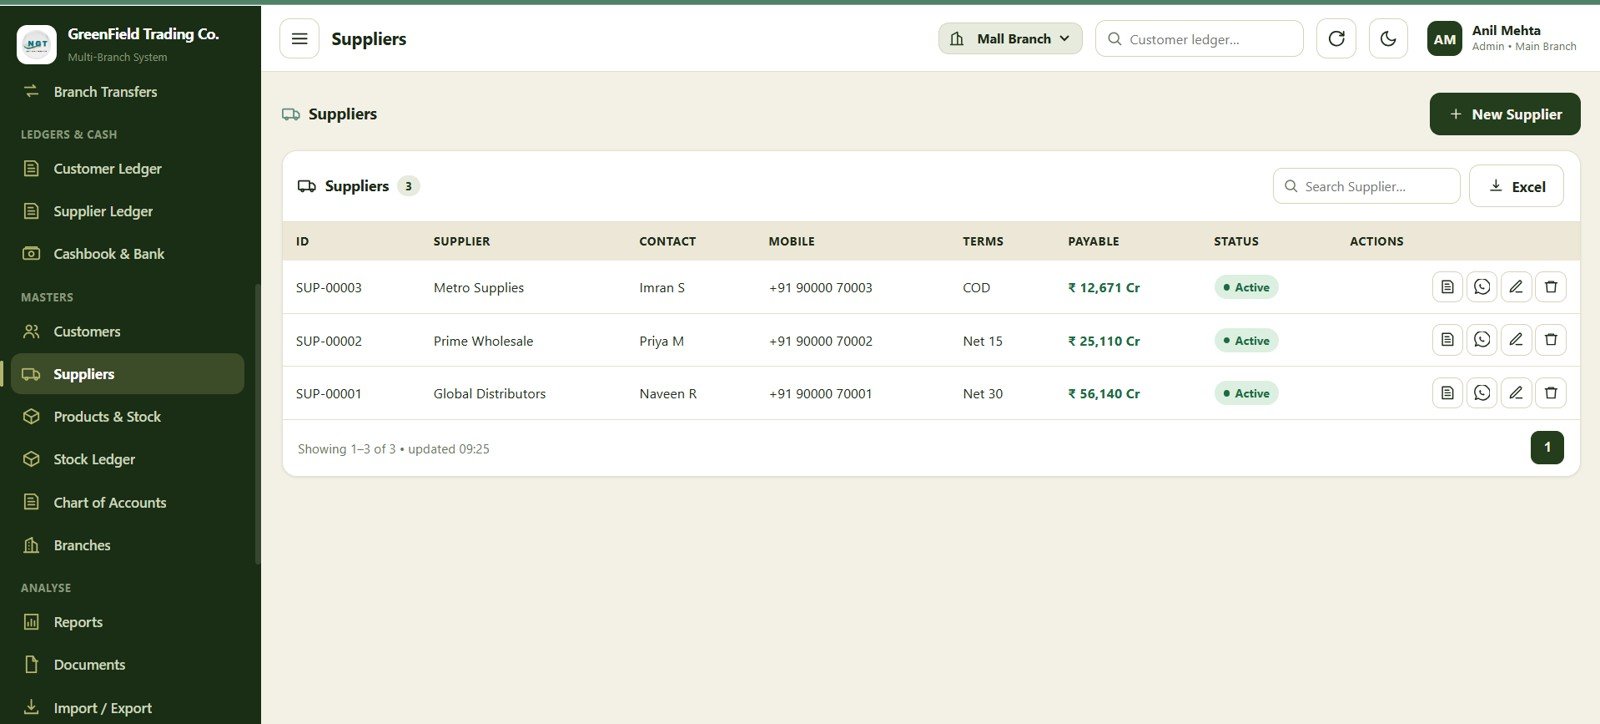
Task: Delete the Global Distributors supplier
Action: click(1551, 393)
